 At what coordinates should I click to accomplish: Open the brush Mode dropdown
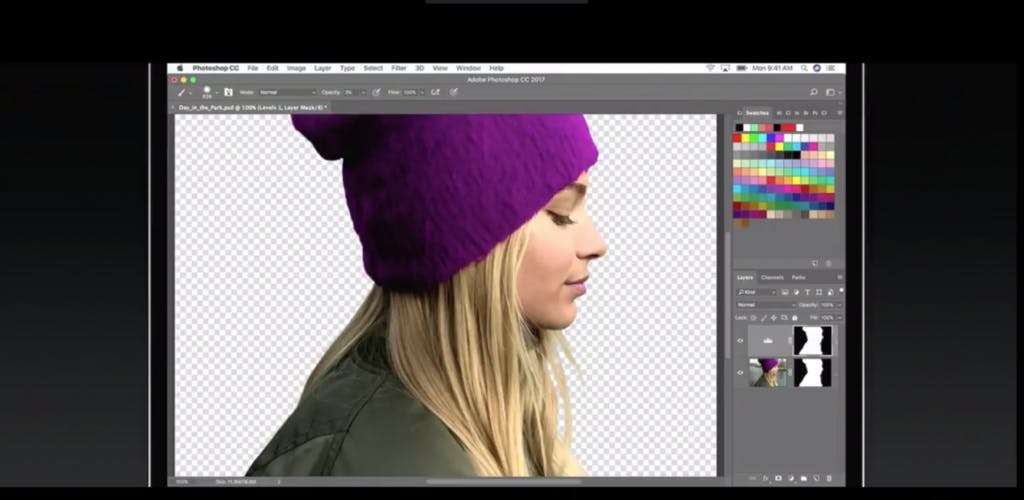point(286,92)
